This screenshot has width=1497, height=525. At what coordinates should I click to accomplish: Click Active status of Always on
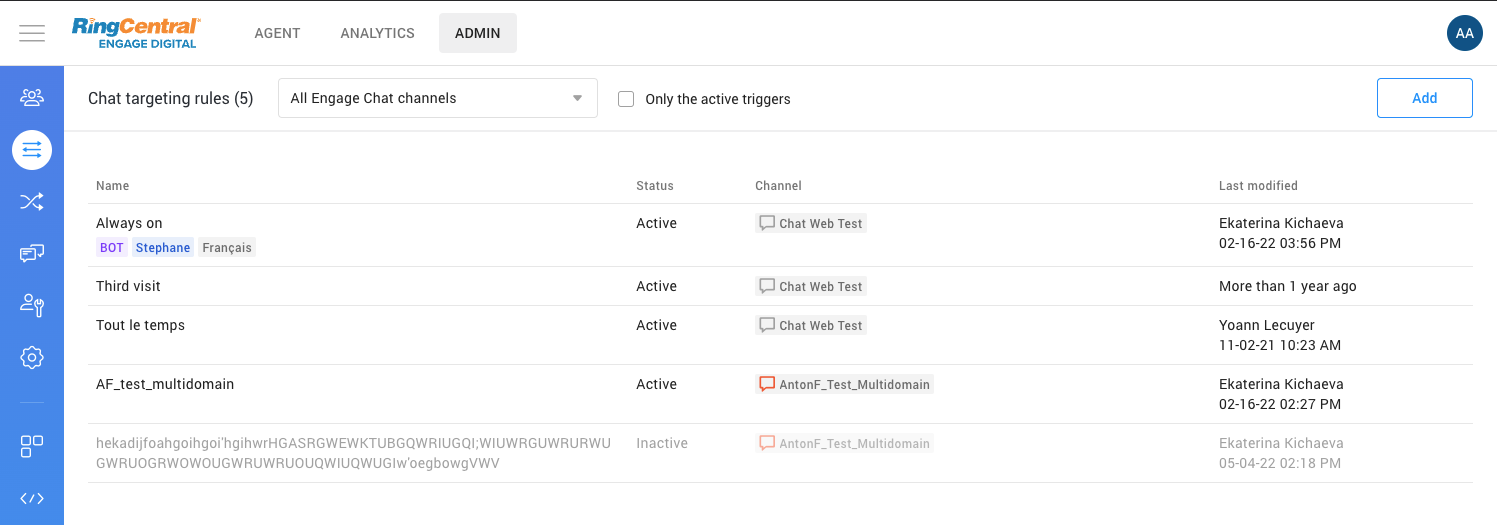[656, 223]
